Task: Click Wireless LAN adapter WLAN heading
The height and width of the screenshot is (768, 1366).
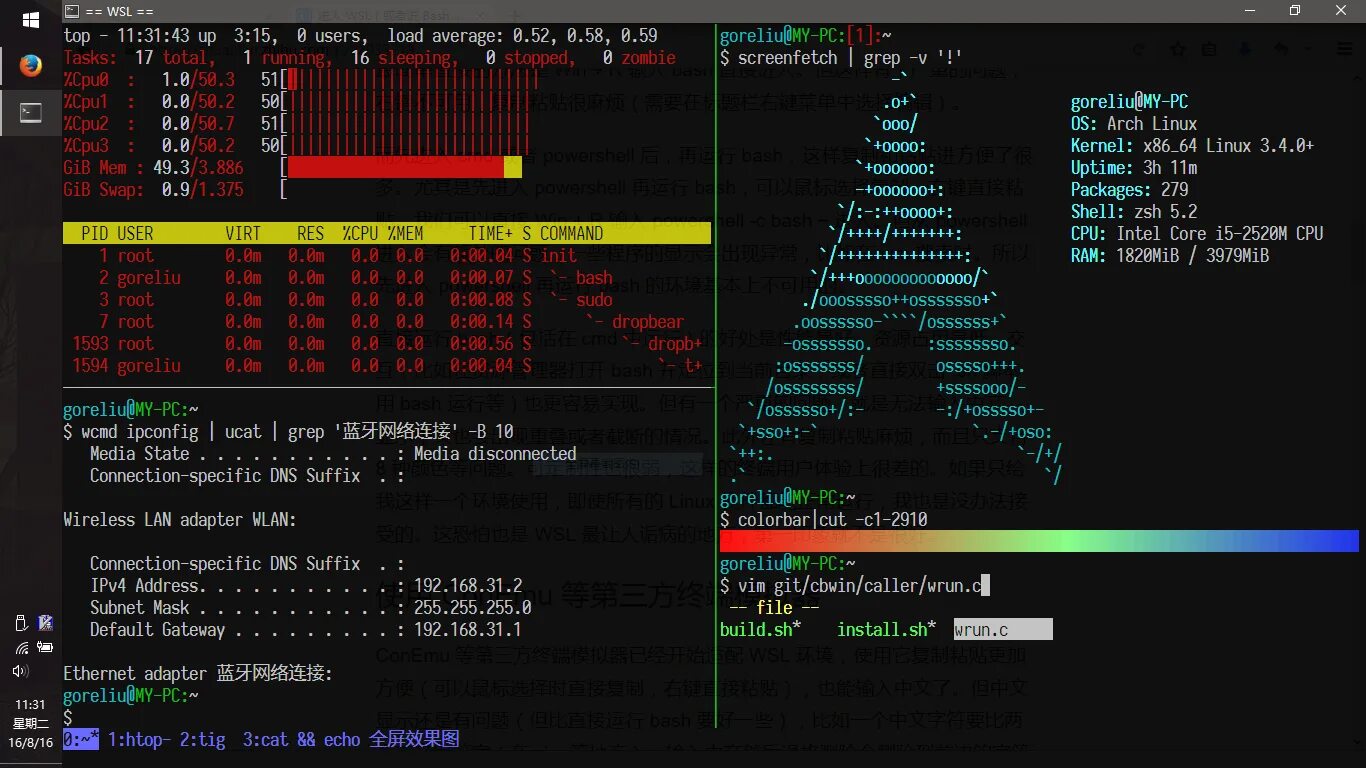Action: coord(180,519)
